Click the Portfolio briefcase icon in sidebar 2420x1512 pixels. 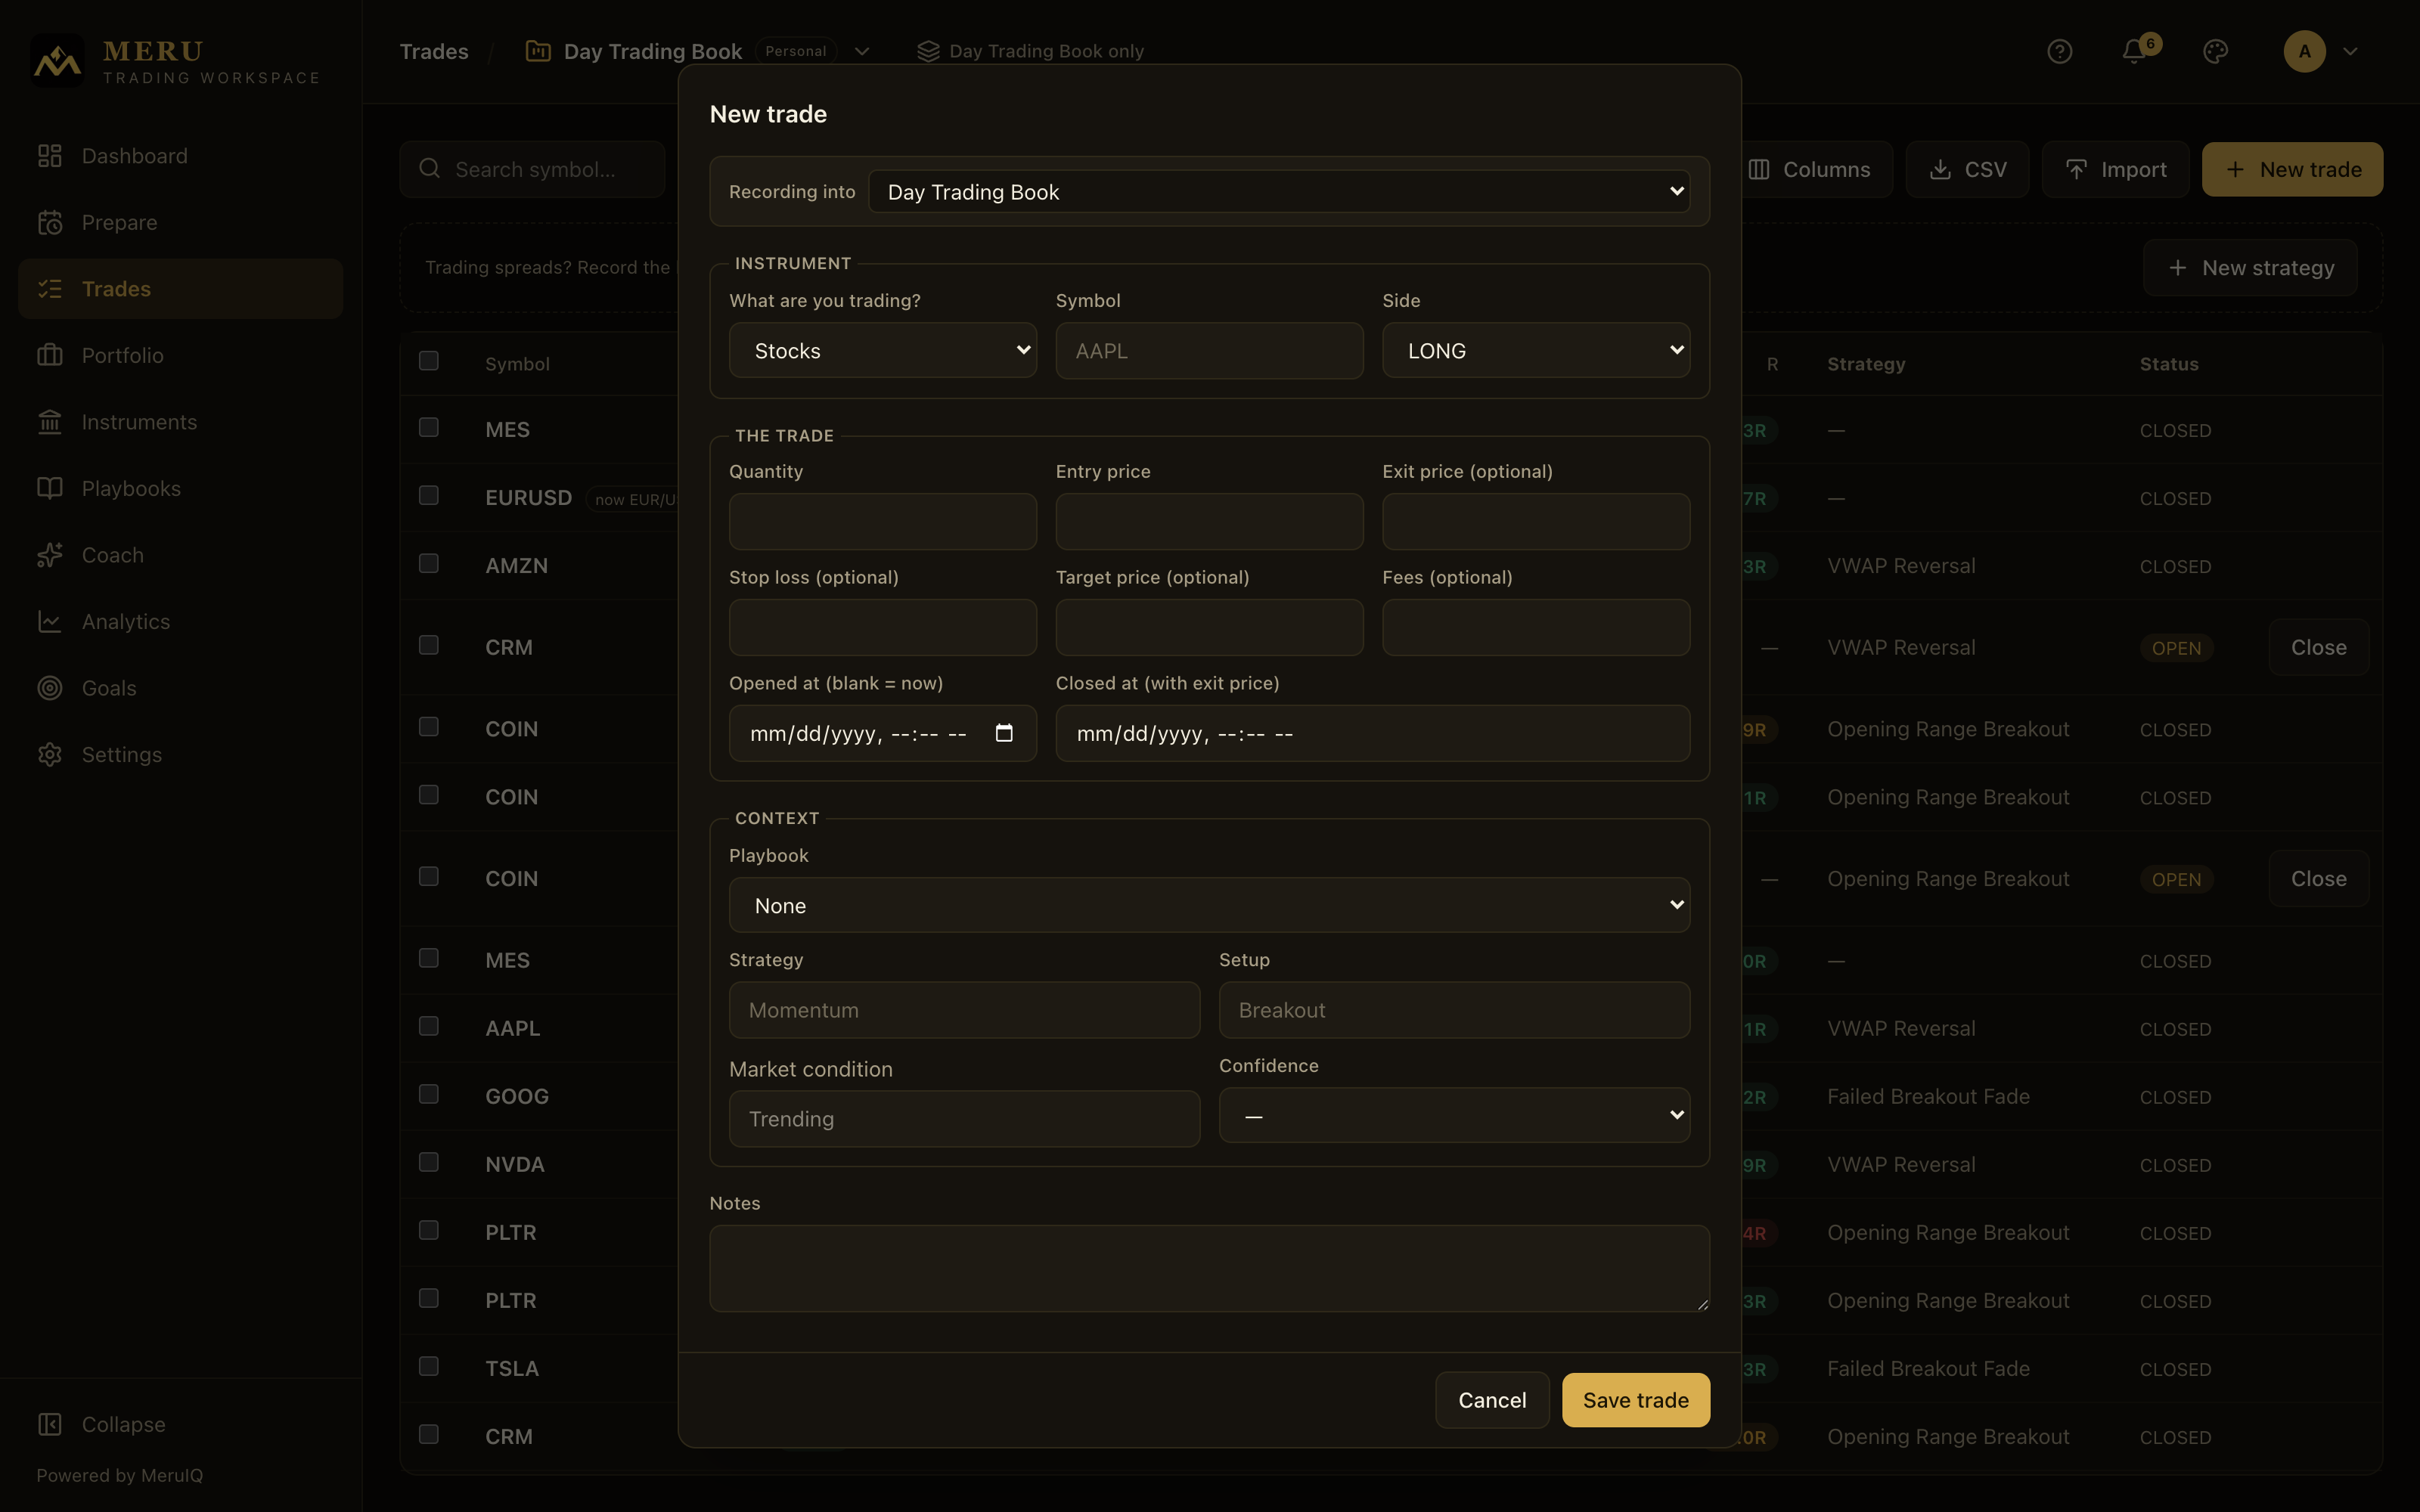point(50,355)
